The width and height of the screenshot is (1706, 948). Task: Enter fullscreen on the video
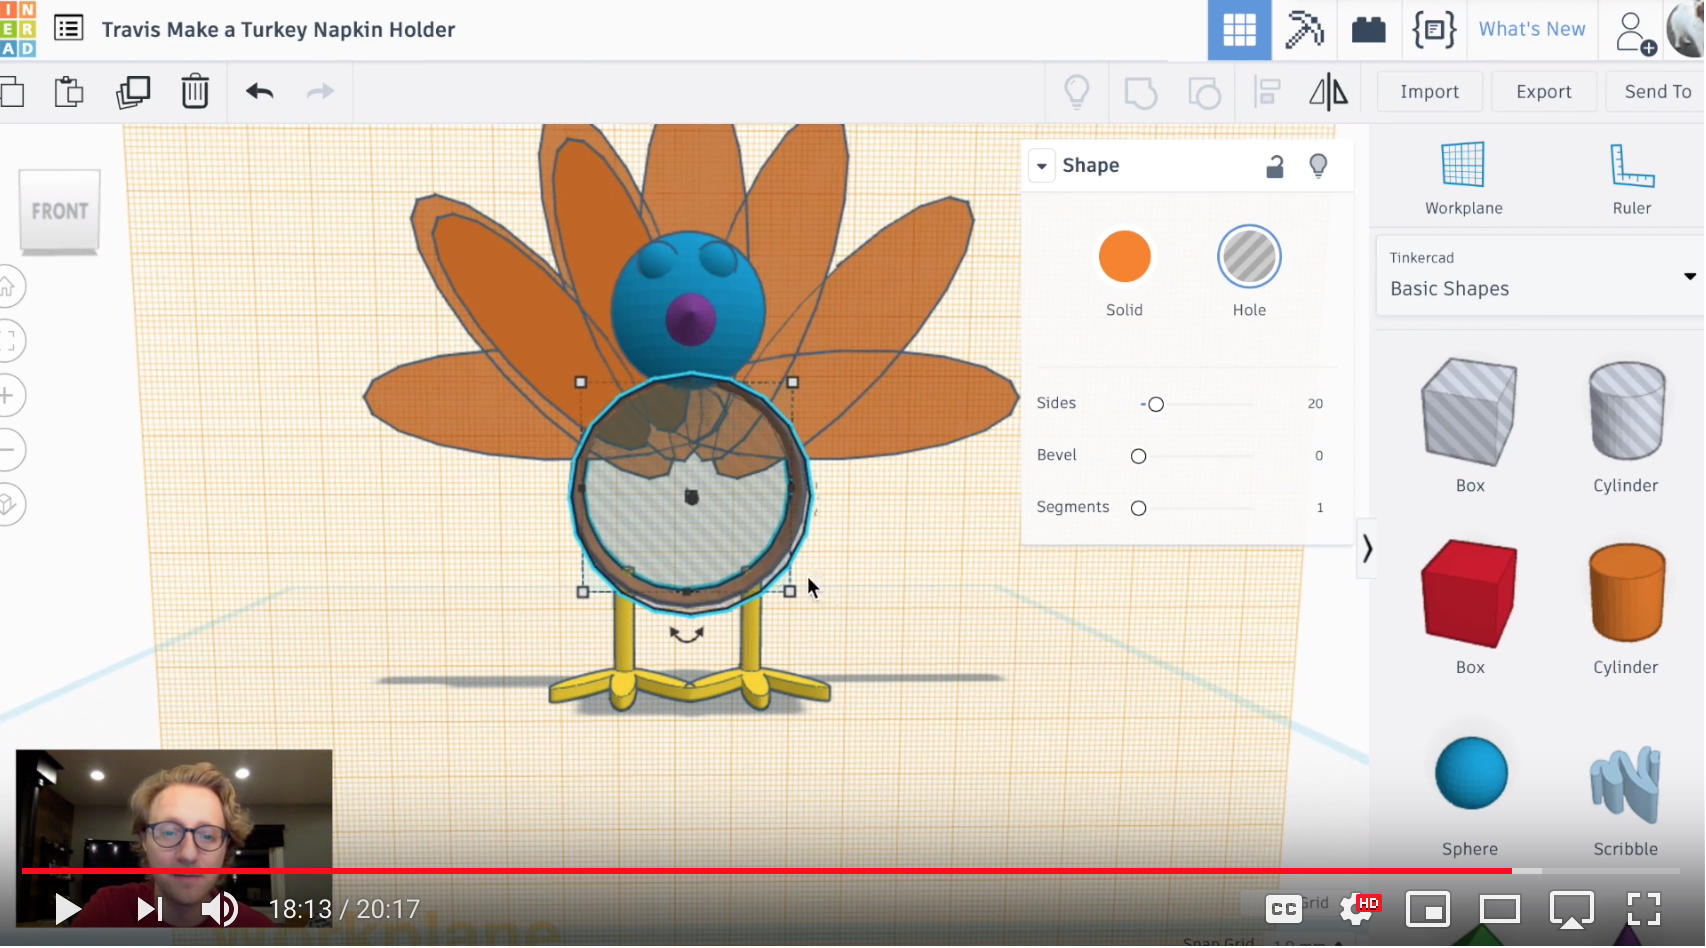[x=1643, y=909]
